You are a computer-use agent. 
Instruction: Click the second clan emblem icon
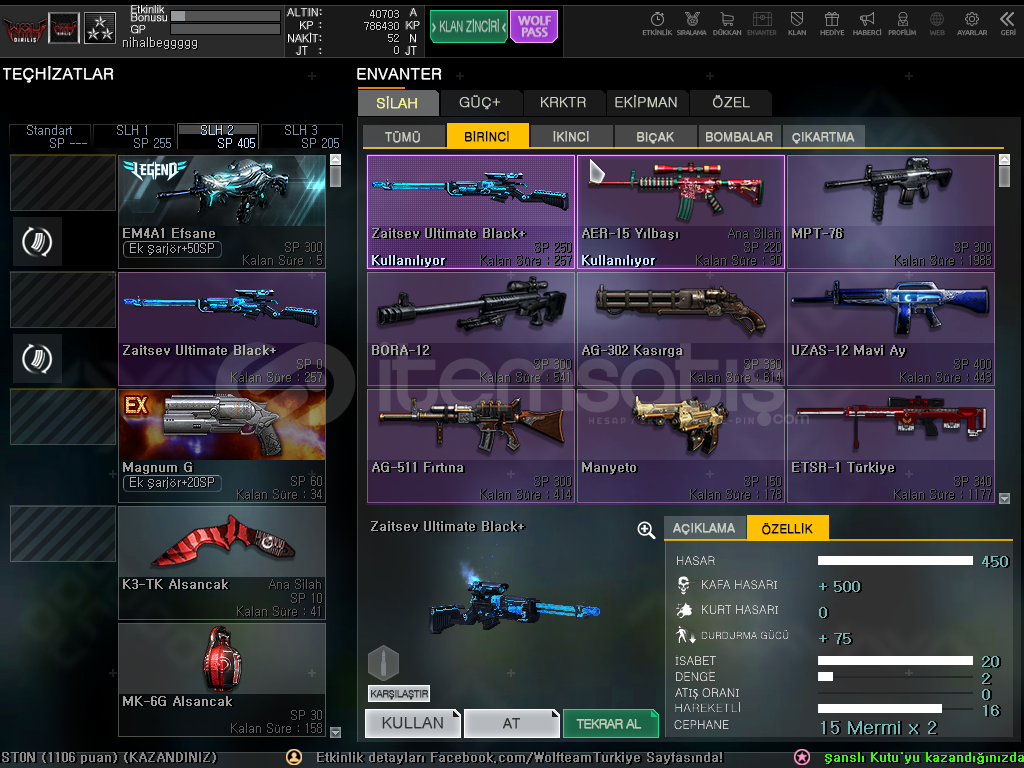coord(64,28)
